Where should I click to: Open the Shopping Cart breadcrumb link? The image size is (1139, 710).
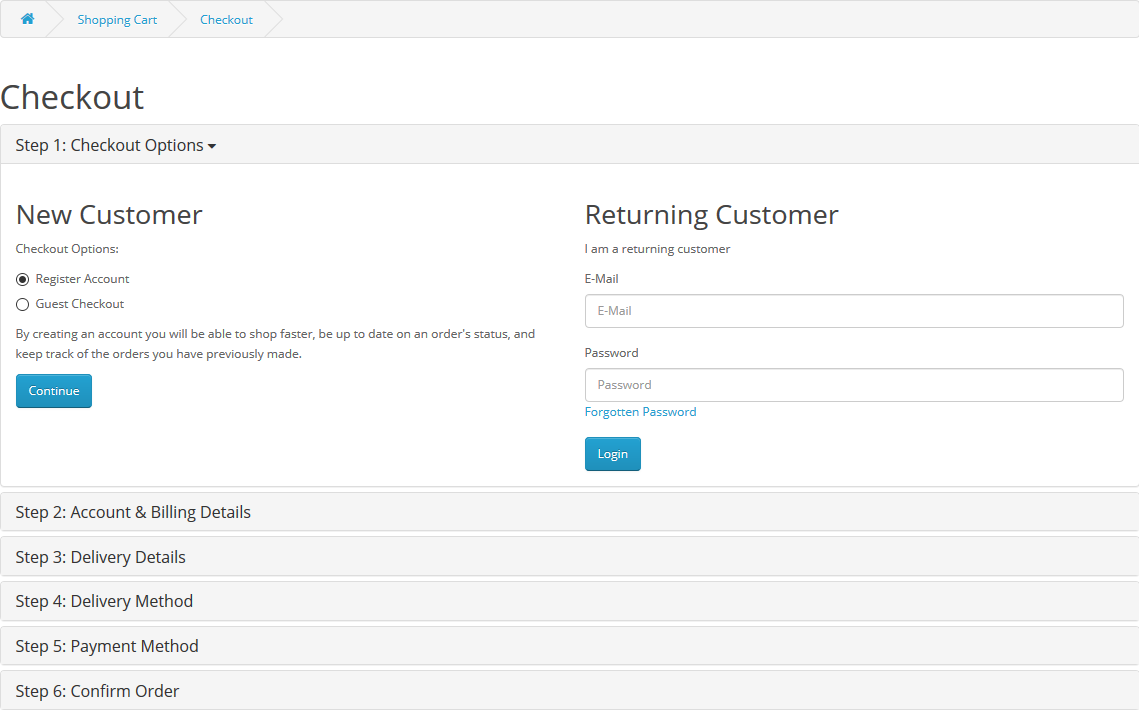click(x=117, y=20)
